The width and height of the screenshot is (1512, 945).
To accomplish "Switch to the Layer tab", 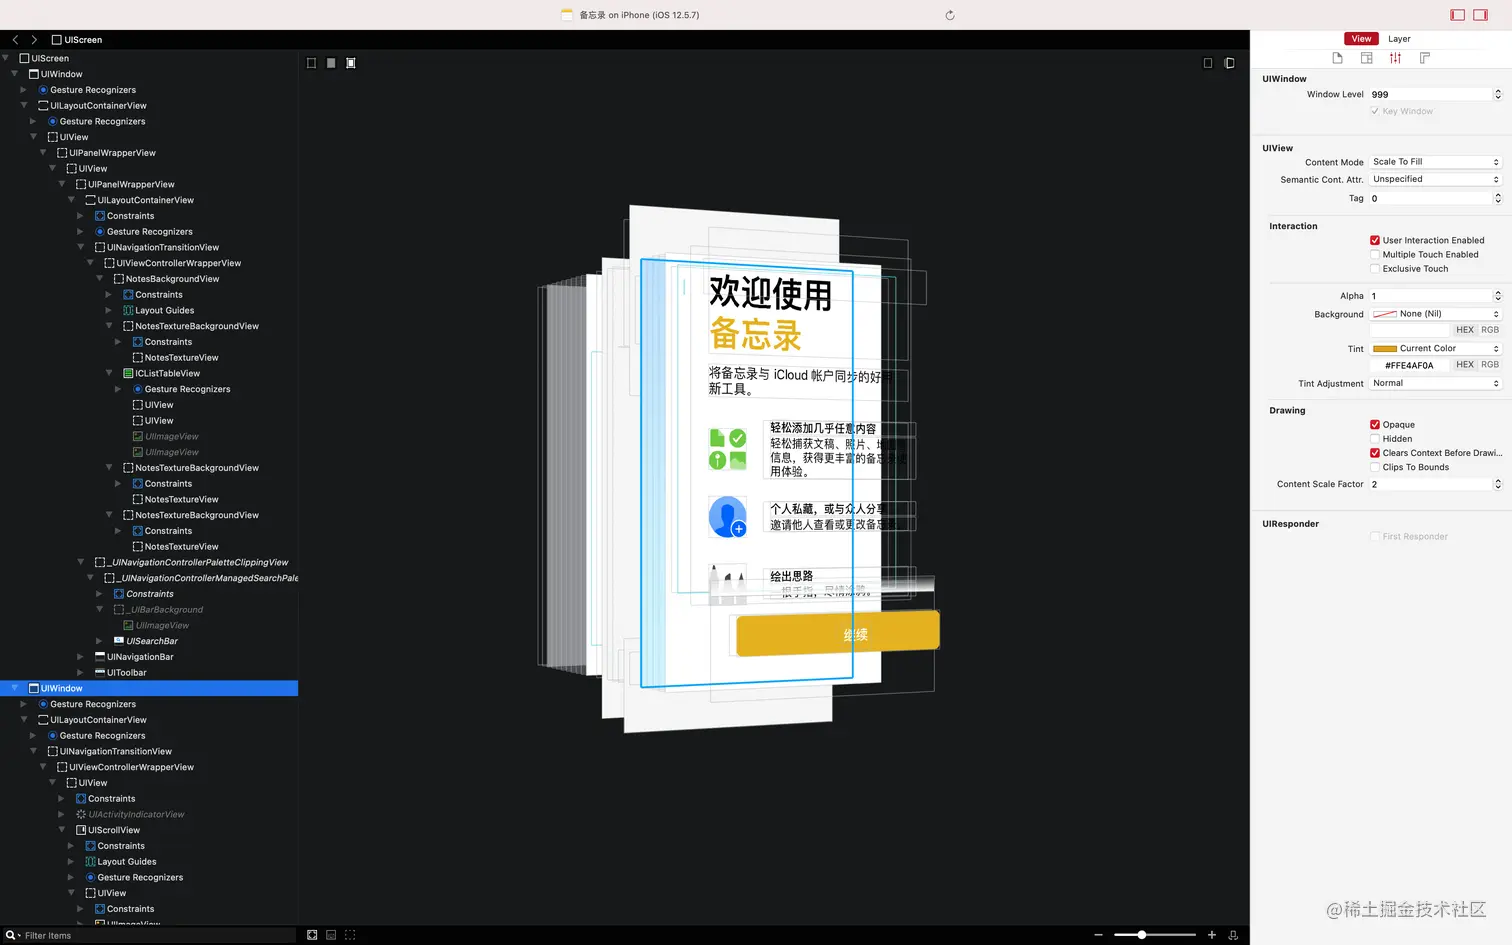I will pos(1399,39).
